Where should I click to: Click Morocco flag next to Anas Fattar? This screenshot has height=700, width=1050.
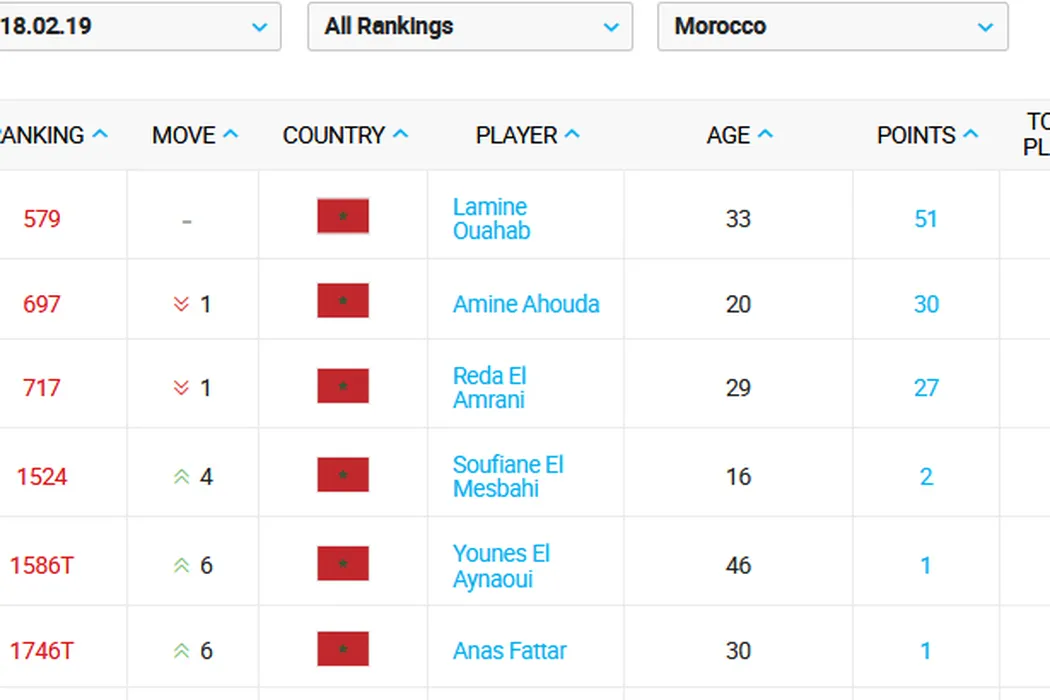click(343, 649)
